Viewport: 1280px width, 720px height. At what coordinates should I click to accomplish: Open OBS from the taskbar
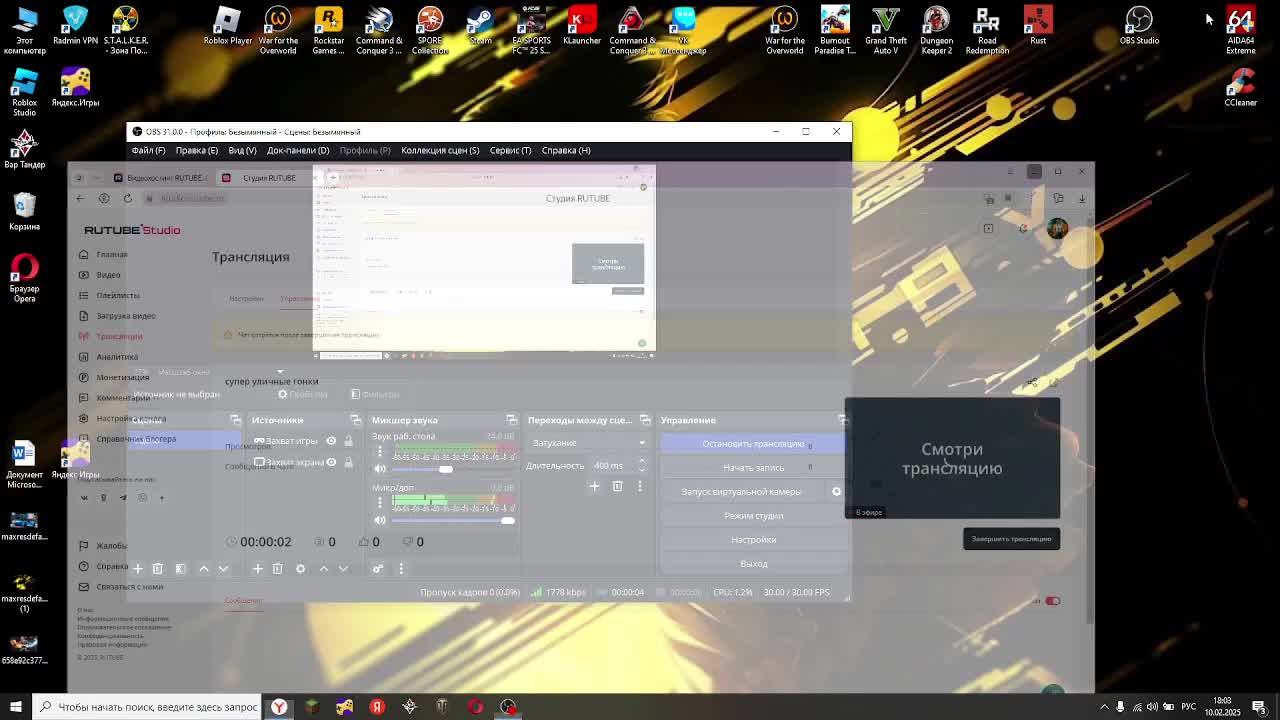[508, 707]
